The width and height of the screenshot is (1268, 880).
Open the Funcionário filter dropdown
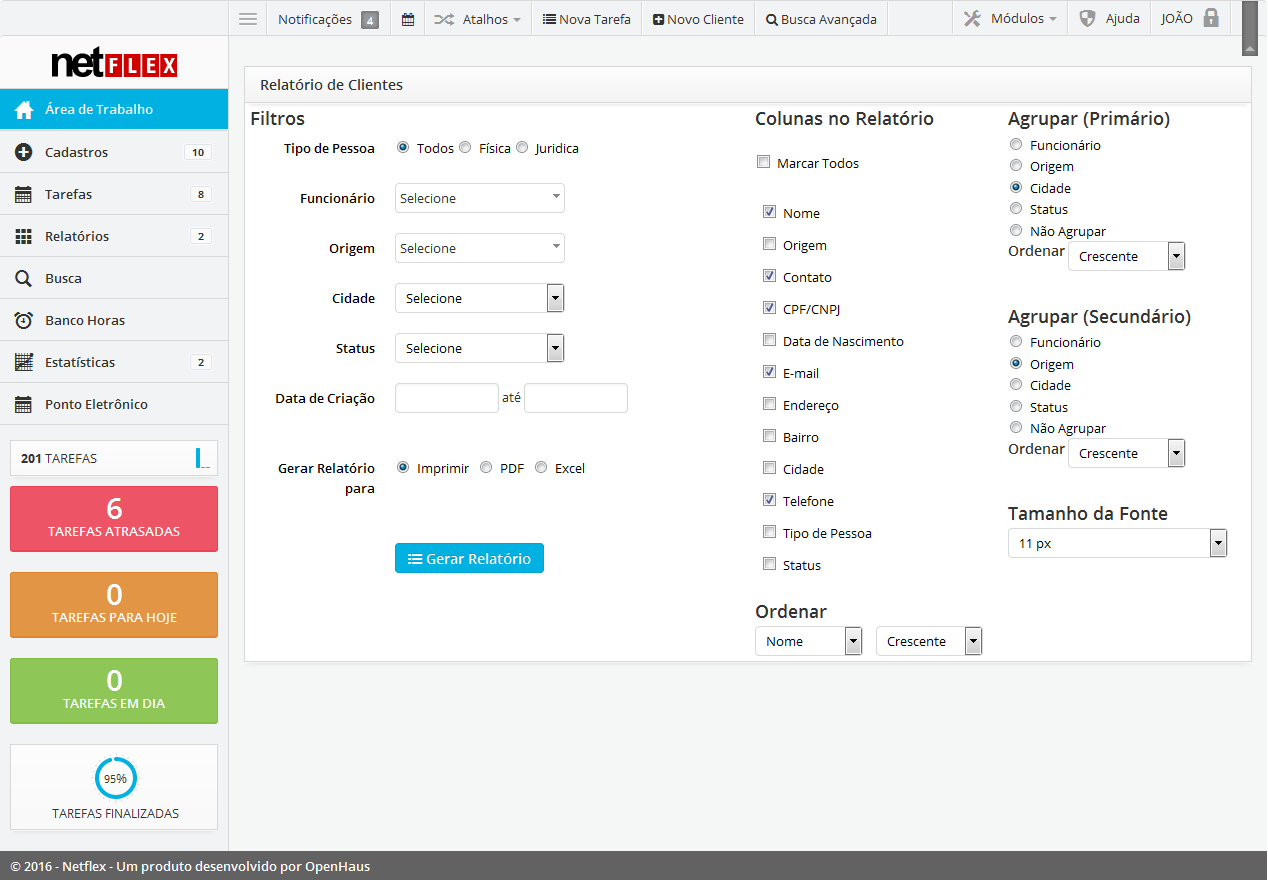coord(480,198)
